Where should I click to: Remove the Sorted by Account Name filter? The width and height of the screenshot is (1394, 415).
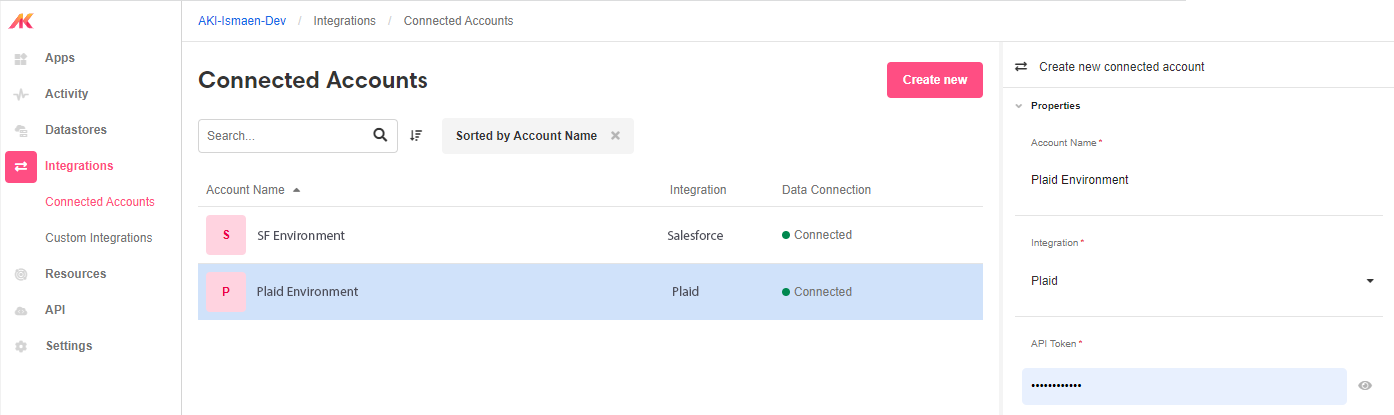616,136
